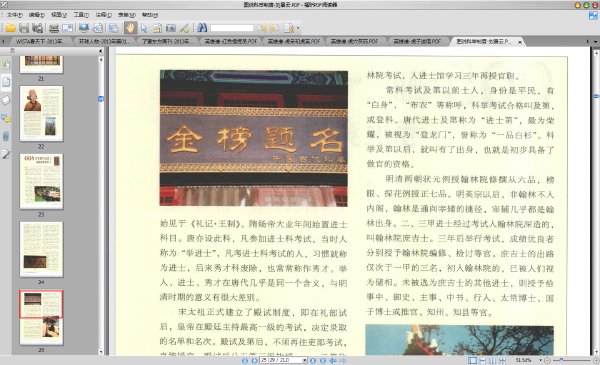Toggle single page layout mode
Viewport: 600px width, 365px height.
[473, 360]
